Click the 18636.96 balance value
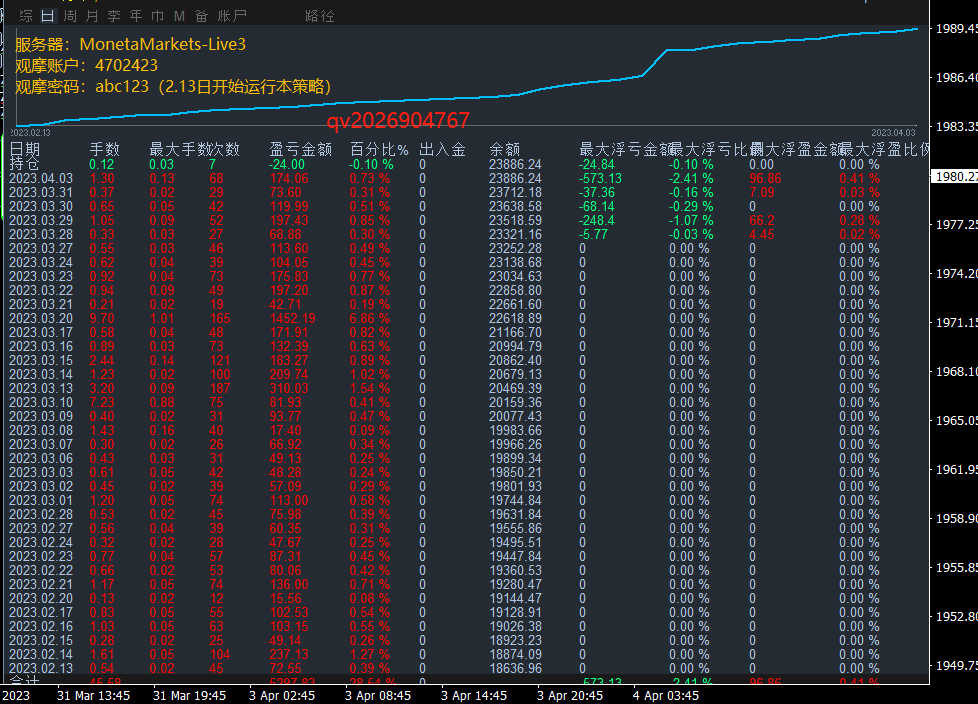978x704 pixels. click(x=515, y=668)
